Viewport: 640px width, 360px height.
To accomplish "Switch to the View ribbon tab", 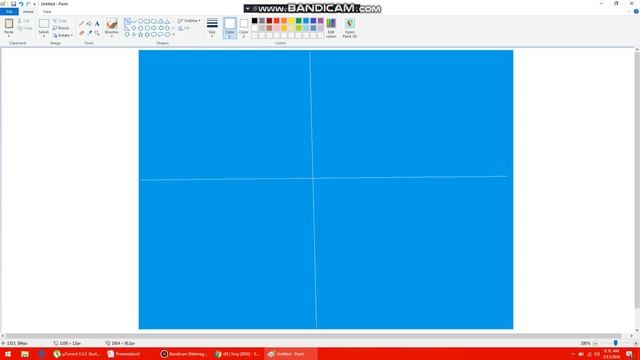I will coord(47,12).
